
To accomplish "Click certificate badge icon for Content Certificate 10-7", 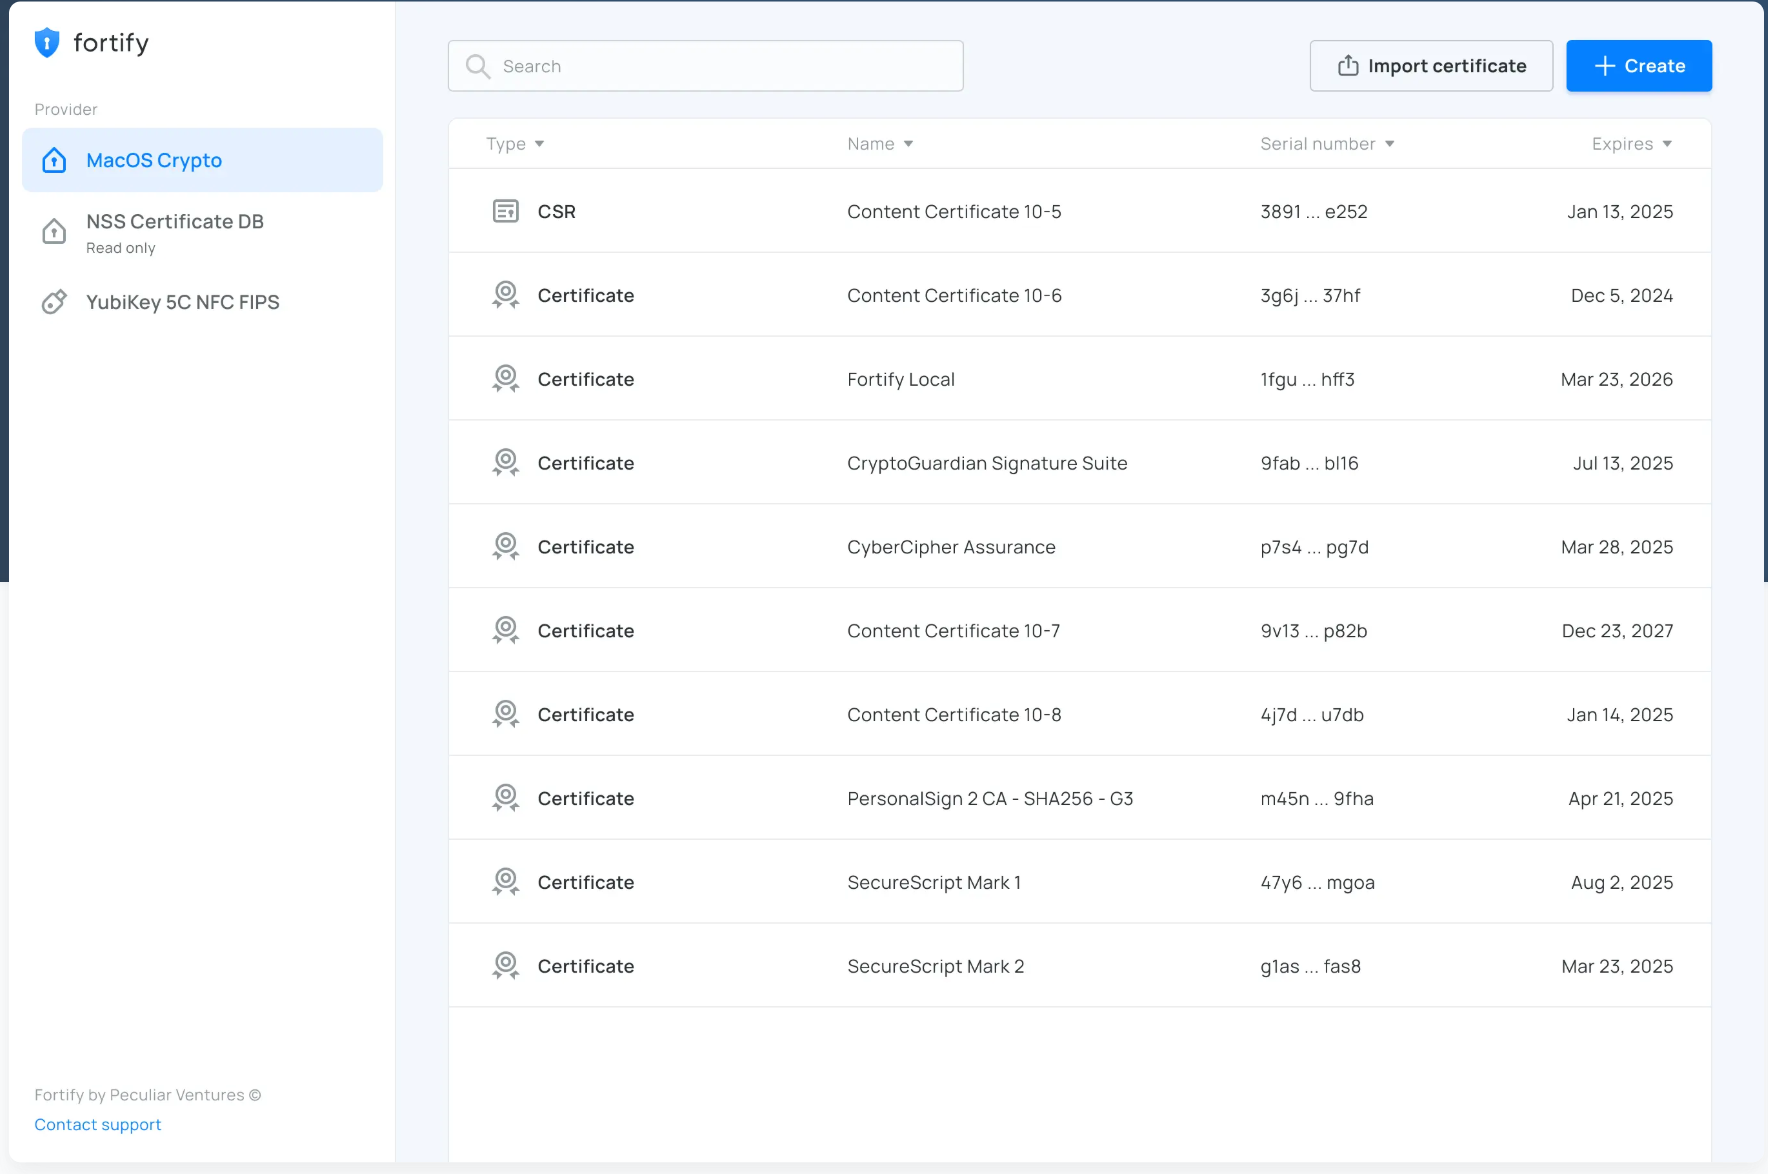I will (x=506, y=631).
